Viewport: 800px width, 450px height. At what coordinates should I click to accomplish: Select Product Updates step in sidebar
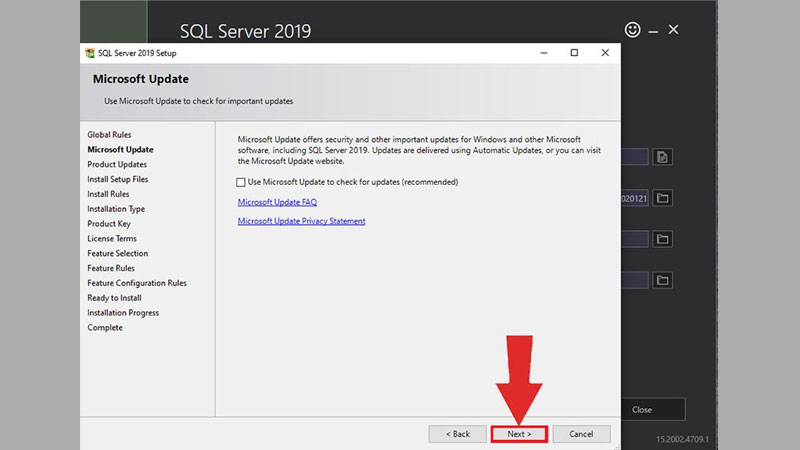click(x=117, y=164)
